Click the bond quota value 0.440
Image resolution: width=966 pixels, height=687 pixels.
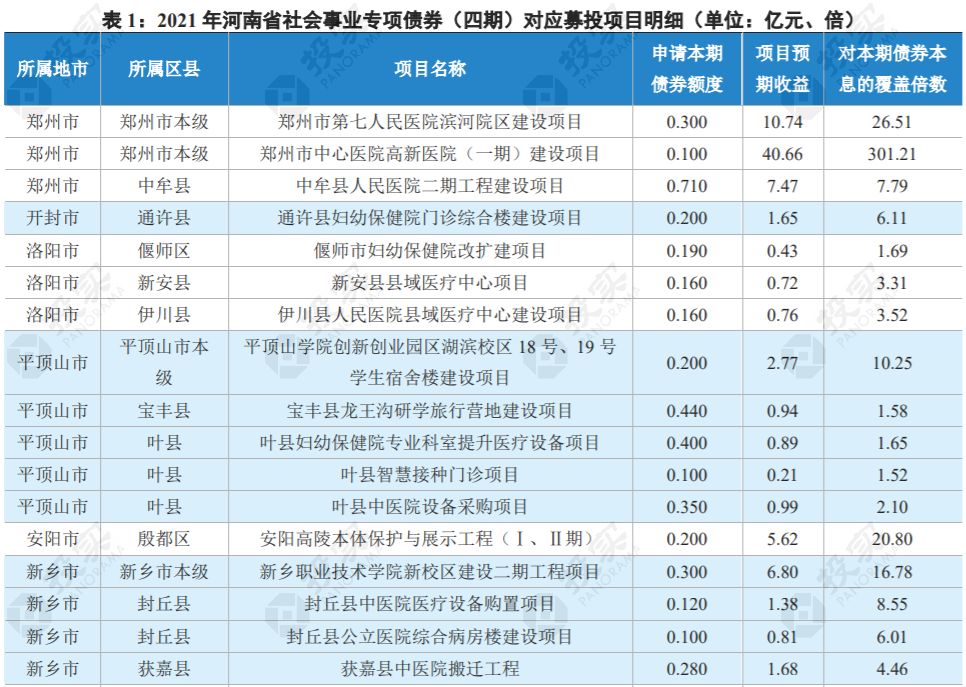coord(687,411)
